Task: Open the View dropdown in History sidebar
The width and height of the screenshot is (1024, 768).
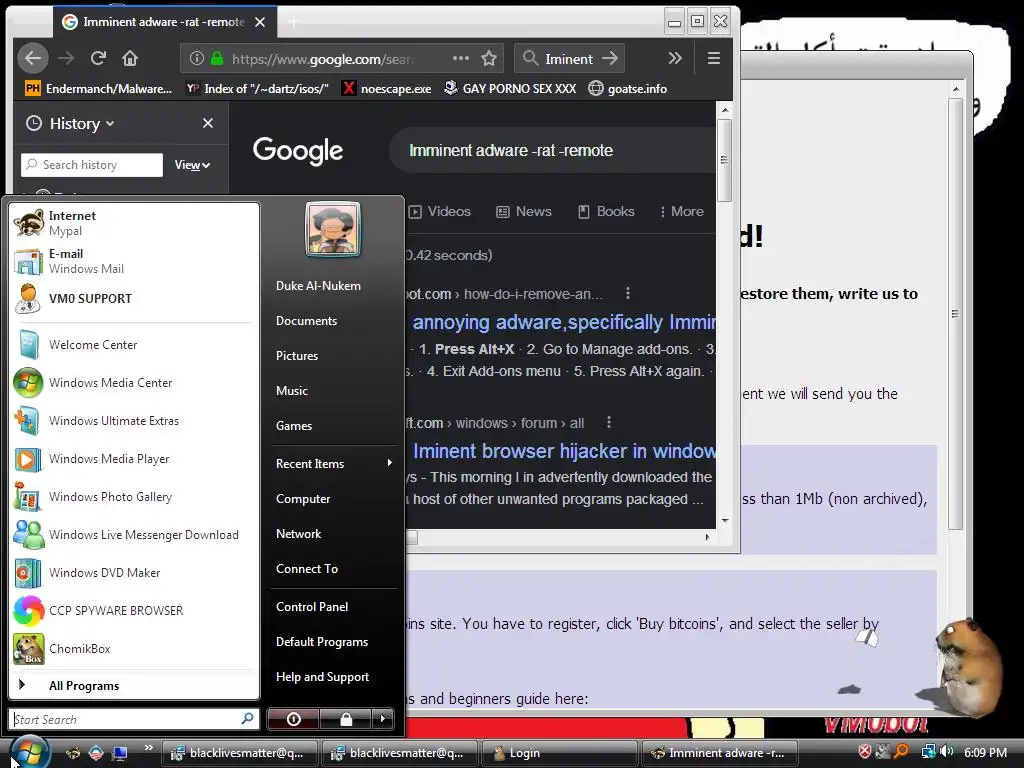Action: coord(192,165)
